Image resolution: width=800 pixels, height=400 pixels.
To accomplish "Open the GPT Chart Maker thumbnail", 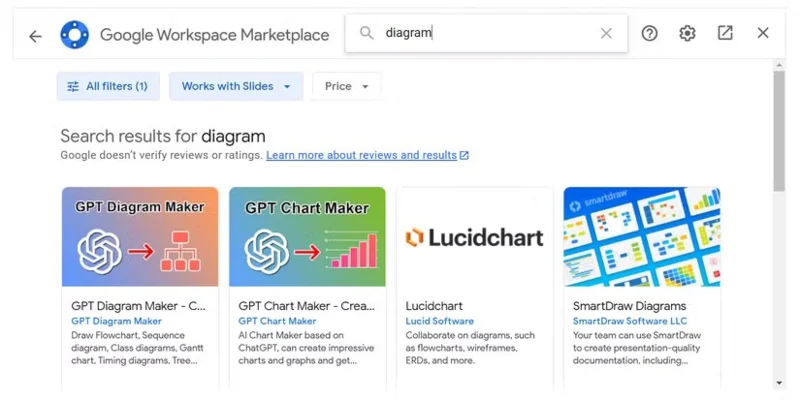I will pyautogui.click(x=307, y=237).
